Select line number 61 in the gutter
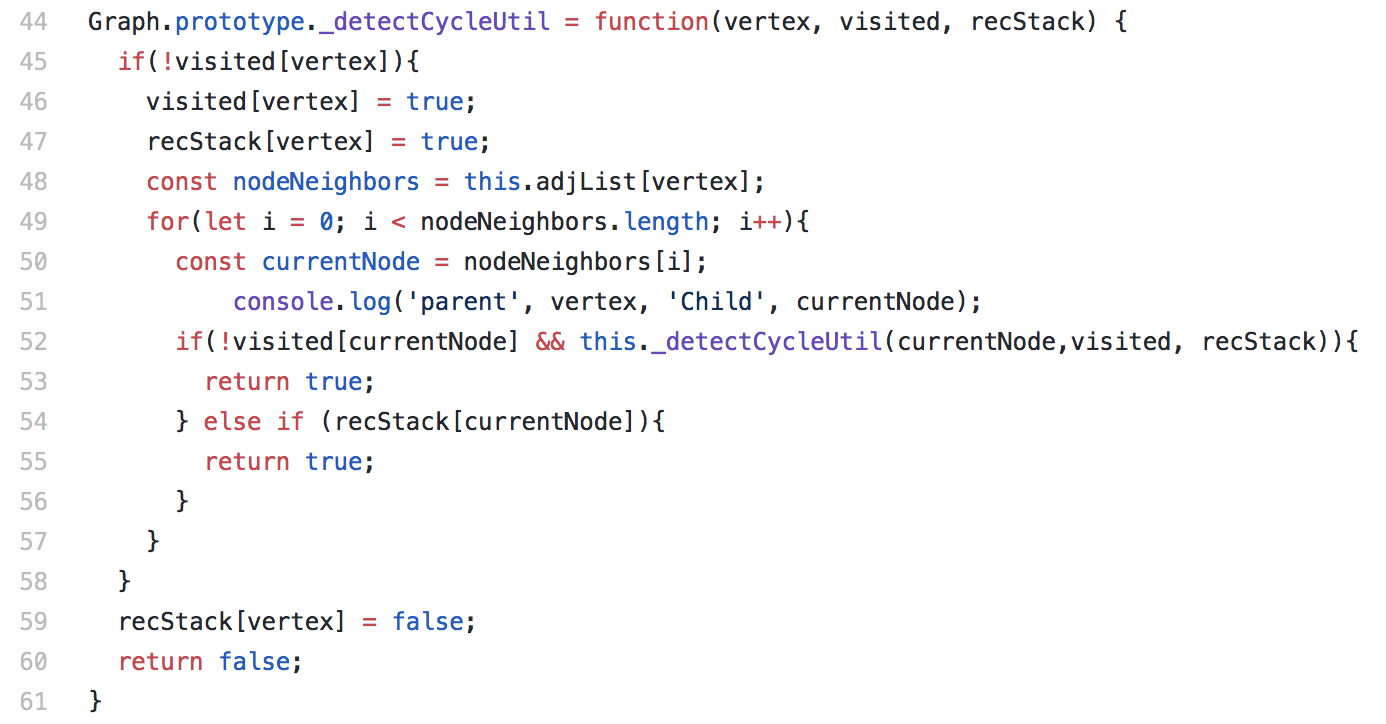 point(33,701)
